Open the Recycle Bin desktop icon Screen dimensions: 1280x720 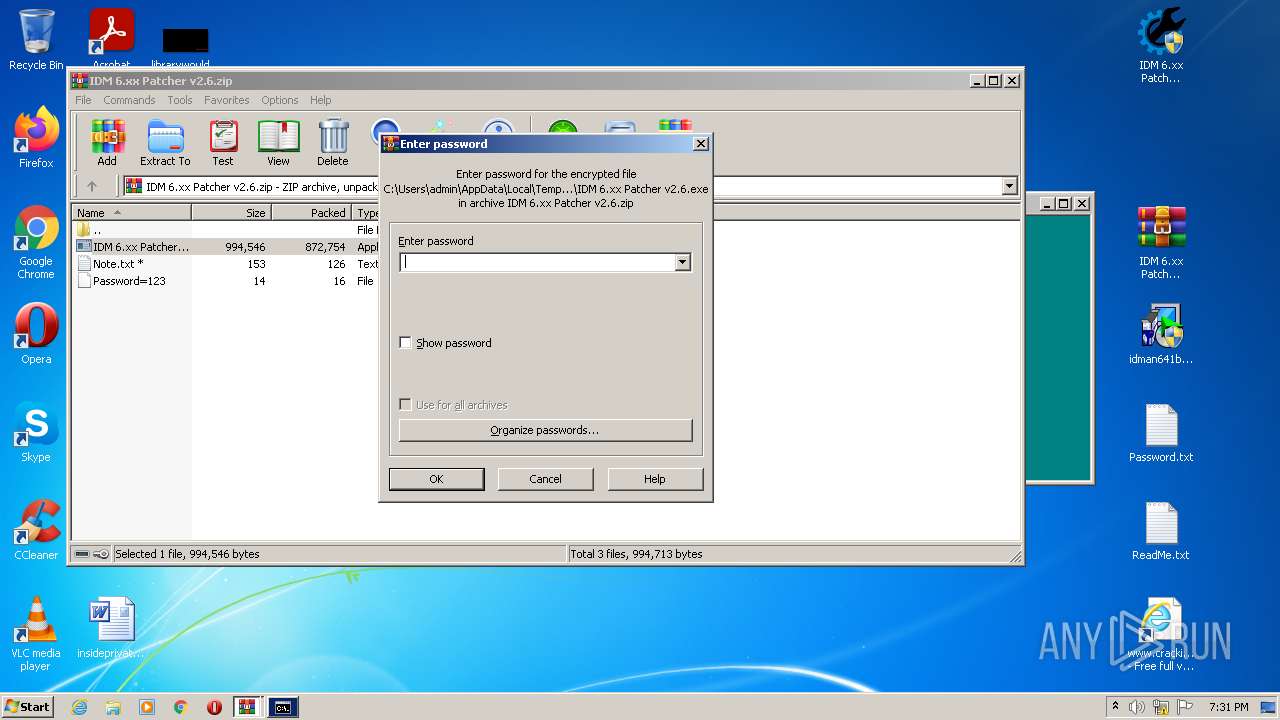tap(36, 40)
